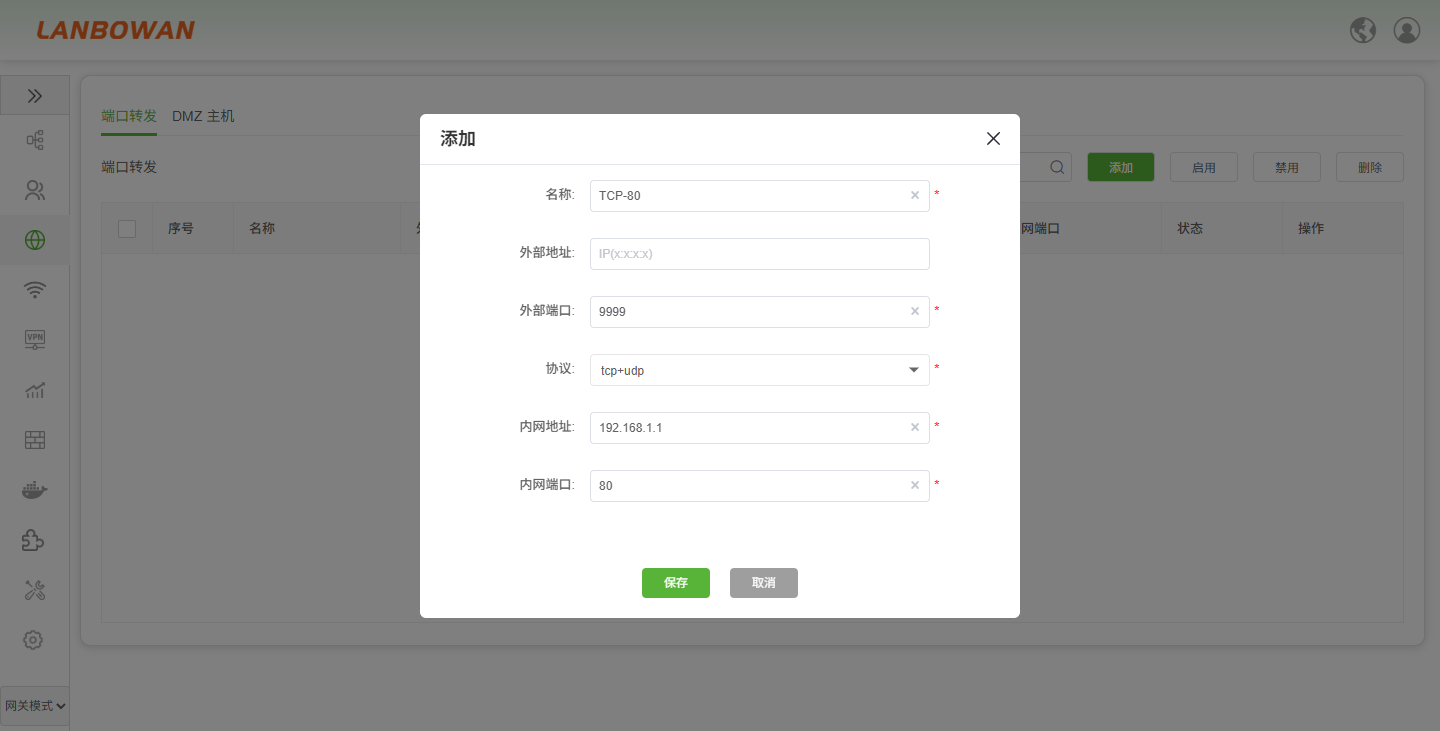This screenshot has height=731, width=1440.
Task: Click the 启用 enable button
Action: pyautogui.click(x=1204, y=167)
